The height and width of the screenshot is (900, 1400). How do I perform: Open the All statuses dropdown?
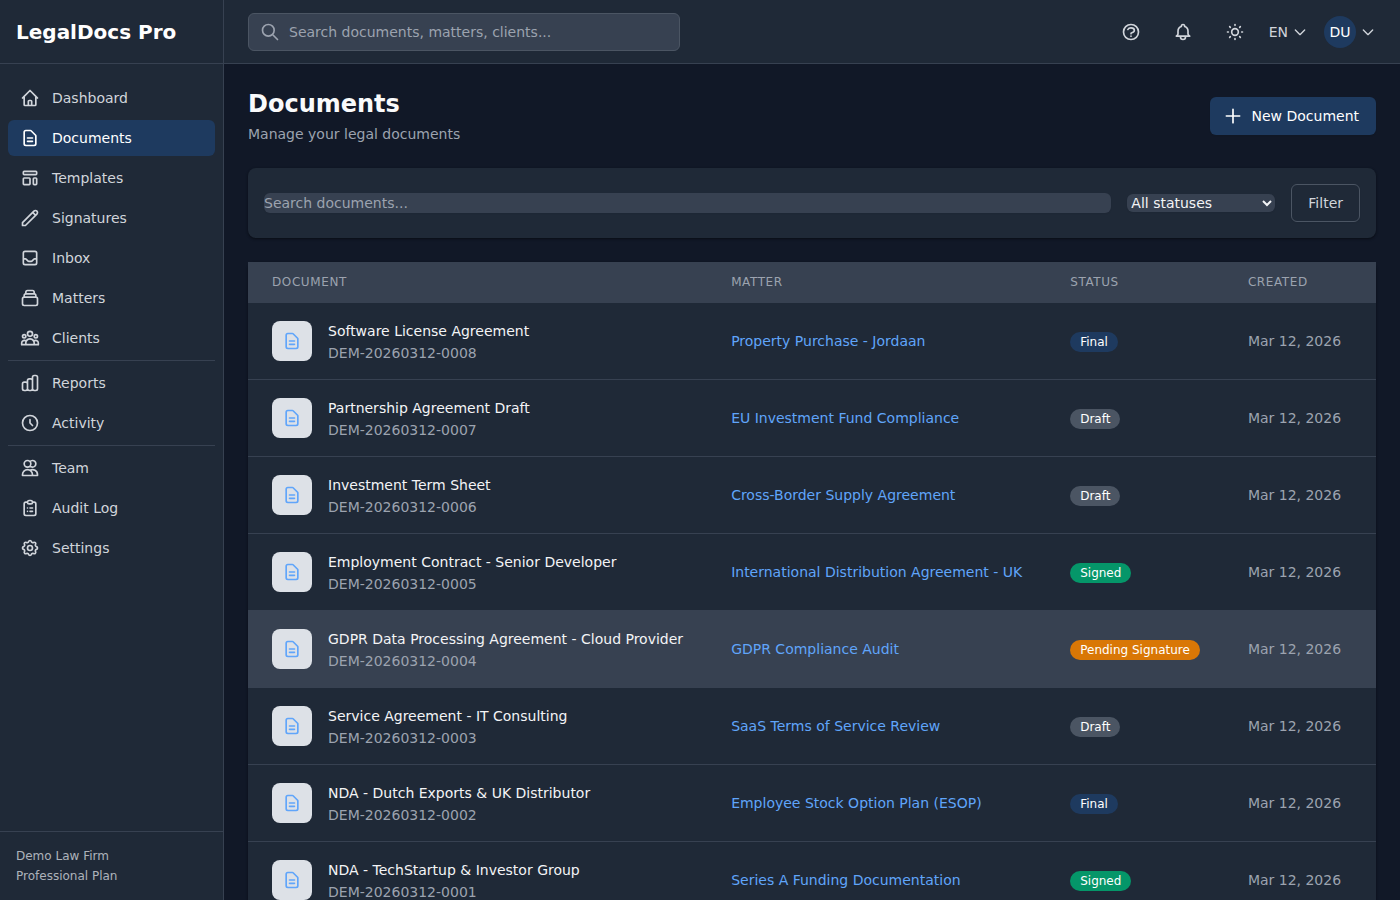click(1201, 203)
